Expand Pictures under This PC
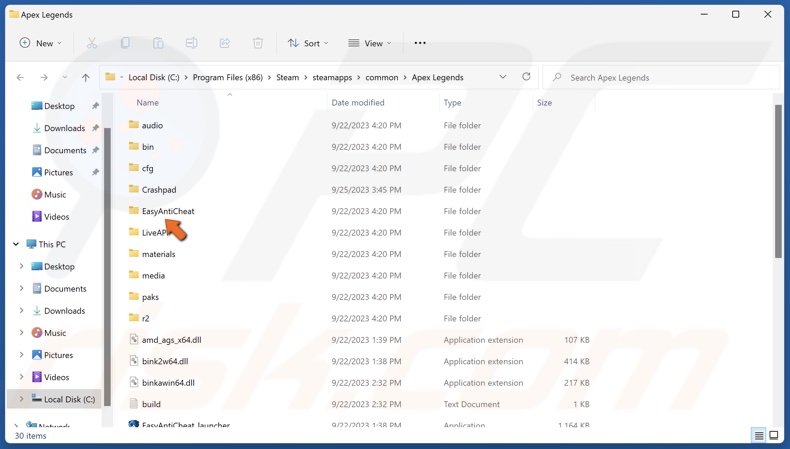 coord(21,355)
